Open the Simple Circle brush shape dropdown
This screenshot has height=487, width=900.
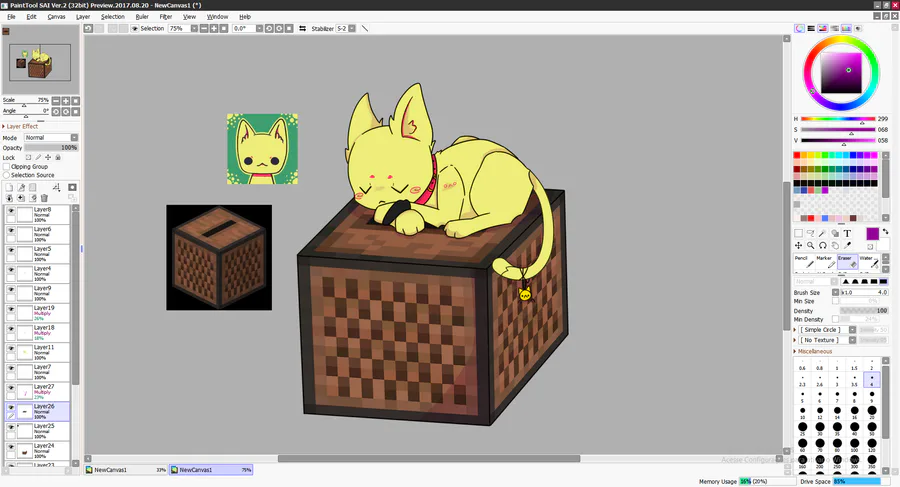852,330
